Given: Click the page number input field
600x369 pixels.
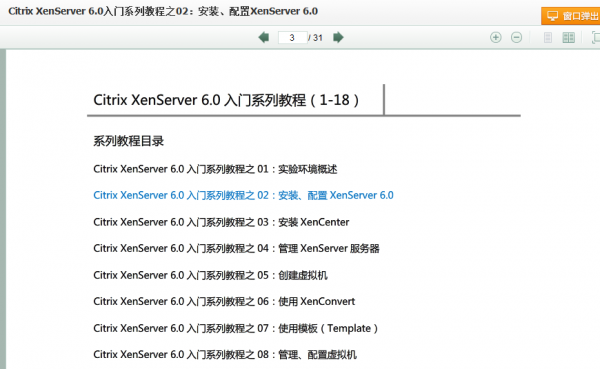Looking at the screenshot, I should click(x=292, y=38).
